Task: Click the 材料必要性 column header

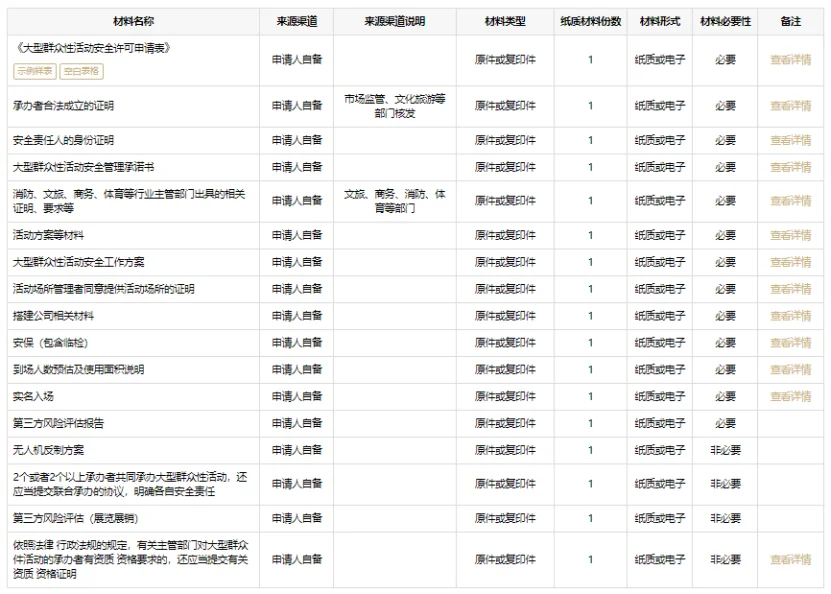Action: (x=726, y=20)
